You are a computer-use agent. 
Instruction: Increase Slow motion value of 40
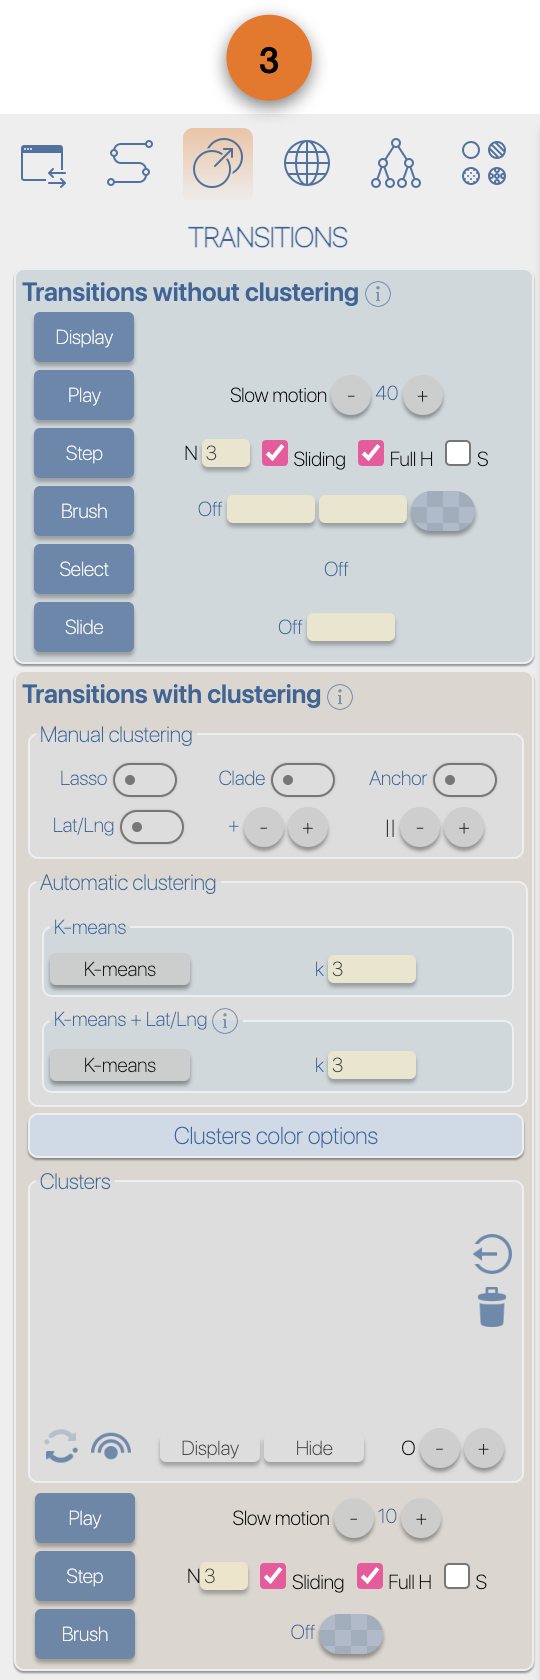tap(422, 396)
